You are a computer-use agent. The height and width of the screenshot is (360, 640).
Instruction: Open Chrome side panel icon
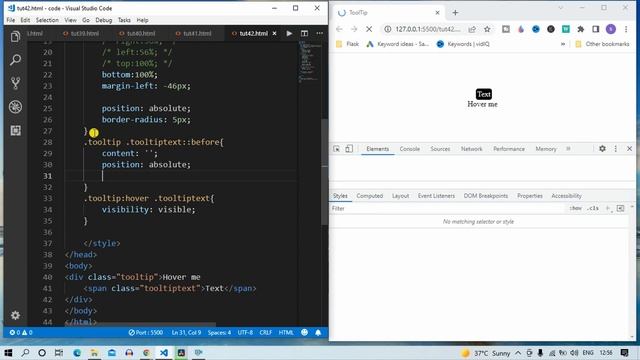click(x=596, y=29)
